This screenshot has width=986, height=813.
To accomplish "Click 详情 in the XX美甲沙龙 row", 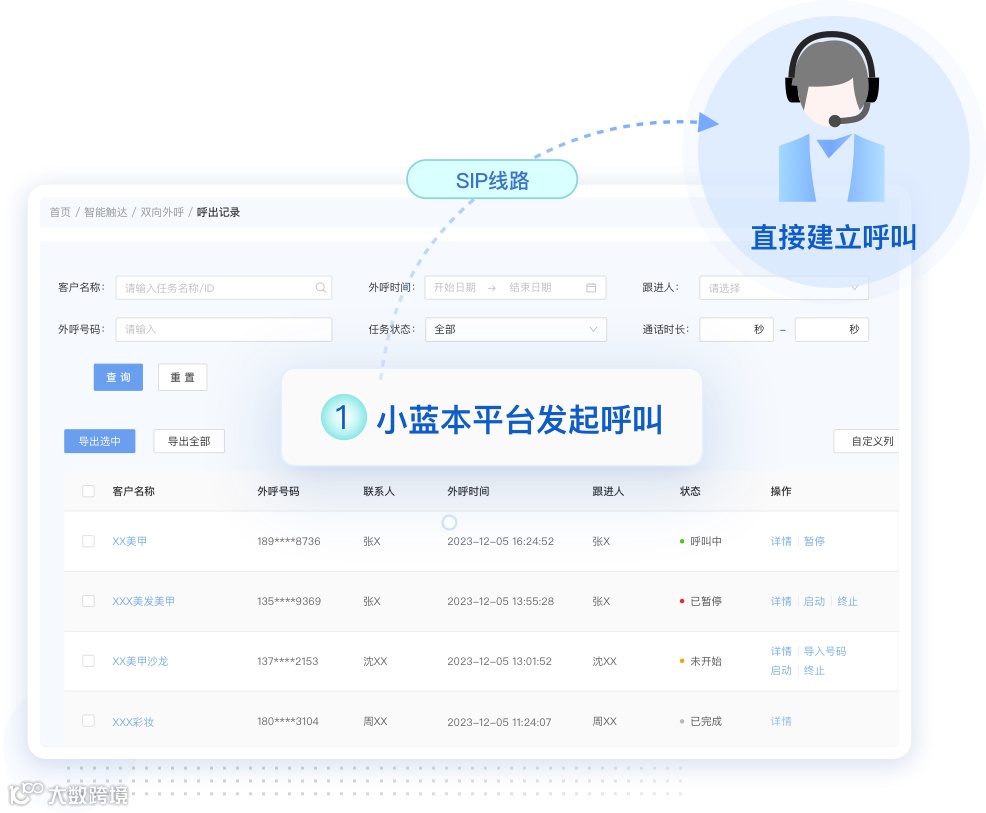I will pos(781,651).
